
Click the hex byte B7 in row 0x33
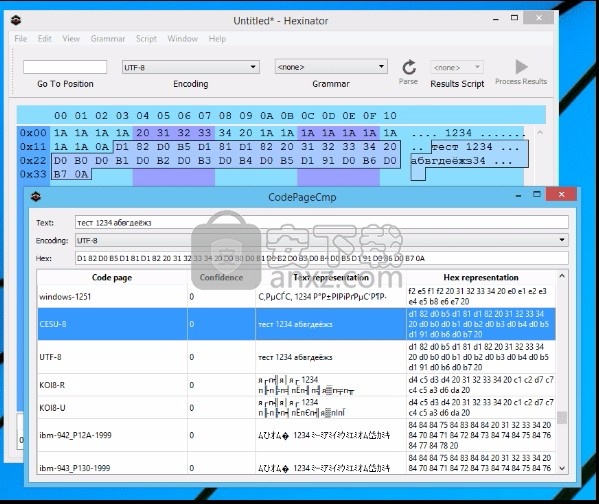(x=60, y=174)
